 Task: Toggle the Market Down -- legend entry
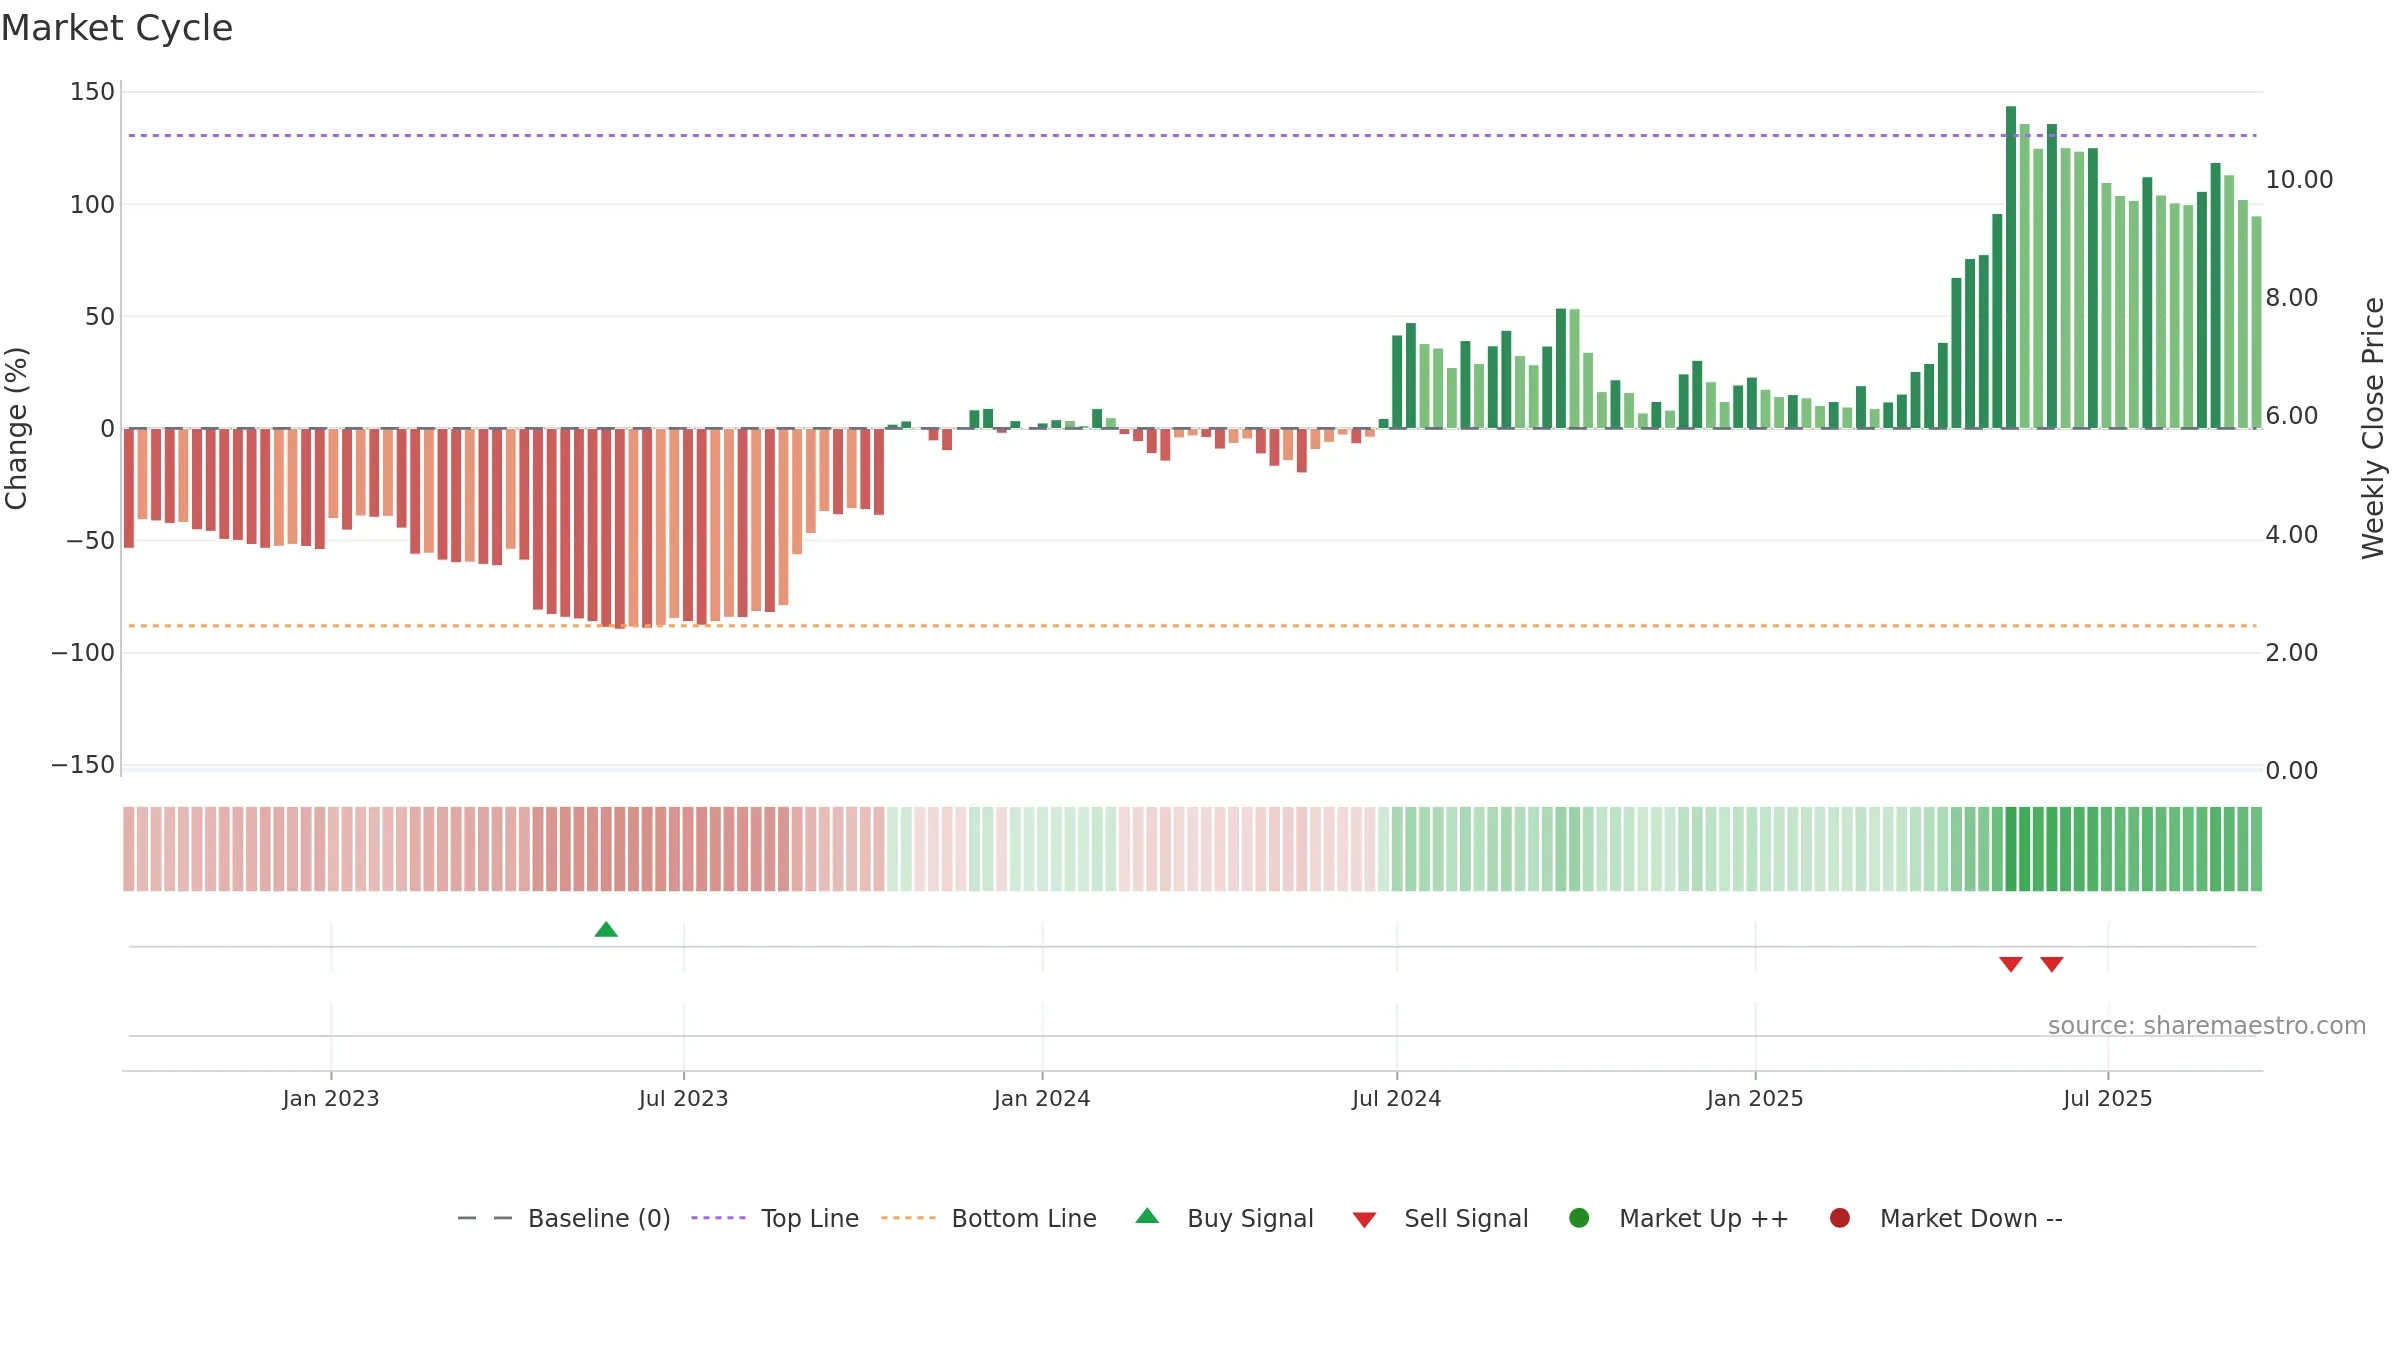[x=1946, y=1218]
